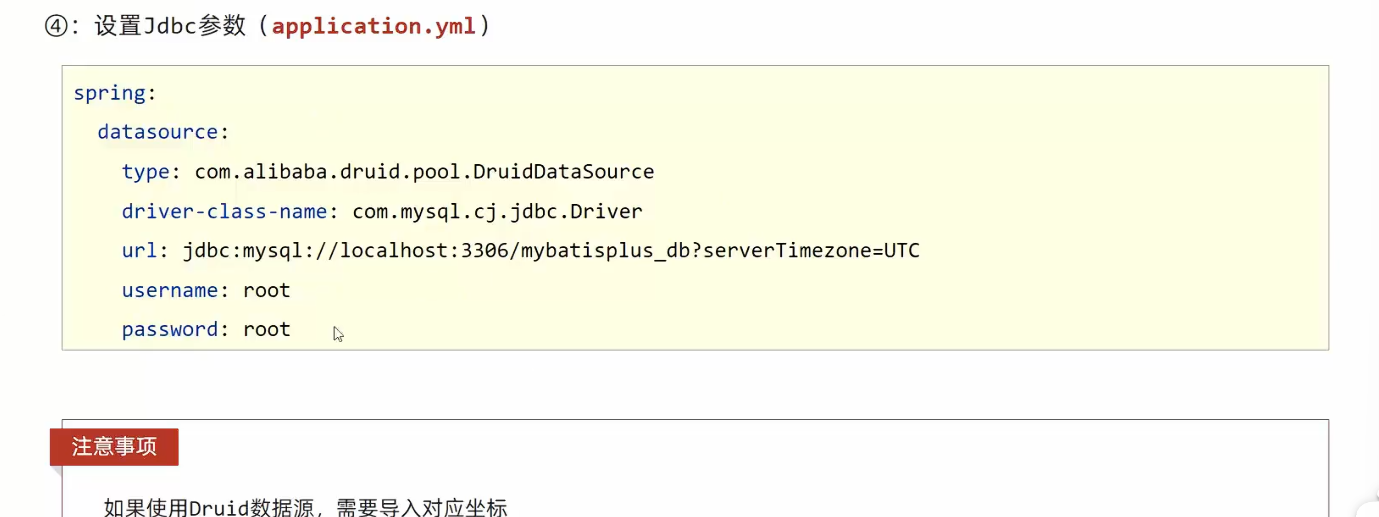Click the type key in the config
The width and height of the screenshot is (1379, 517).
click(x=145, y=172)
